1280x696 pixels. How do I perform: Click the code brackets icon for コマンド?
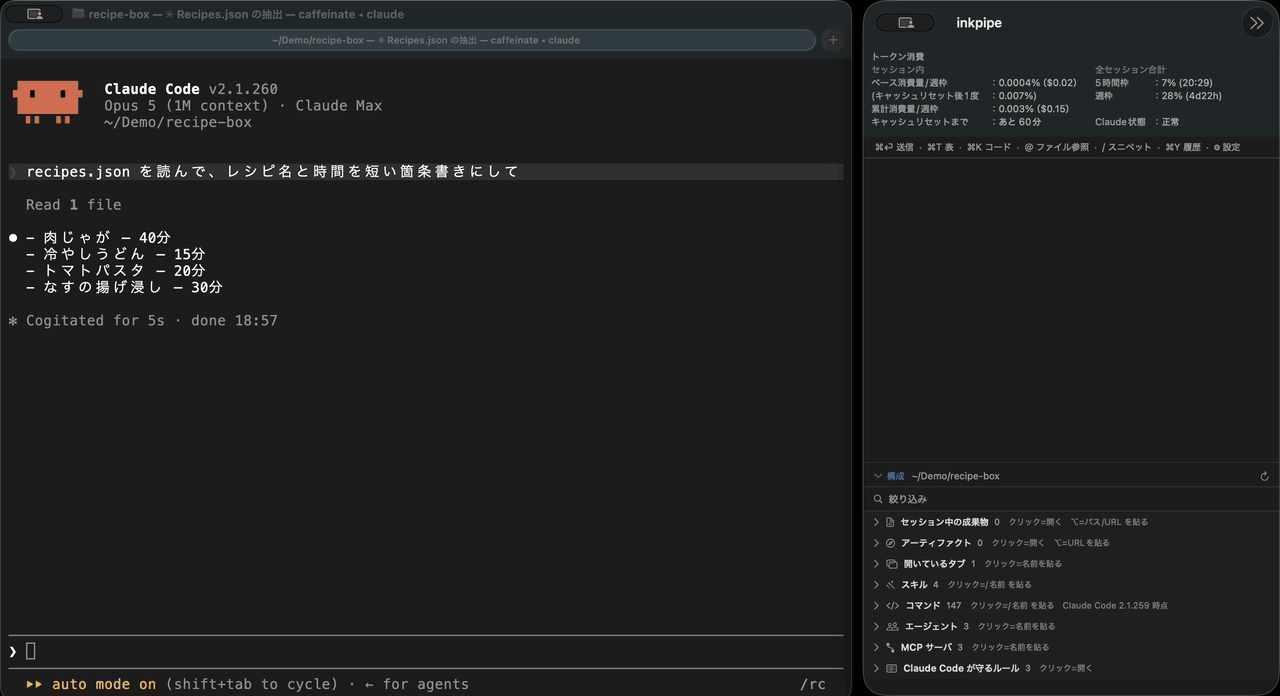pyautogui.click(x=892, y=606)
